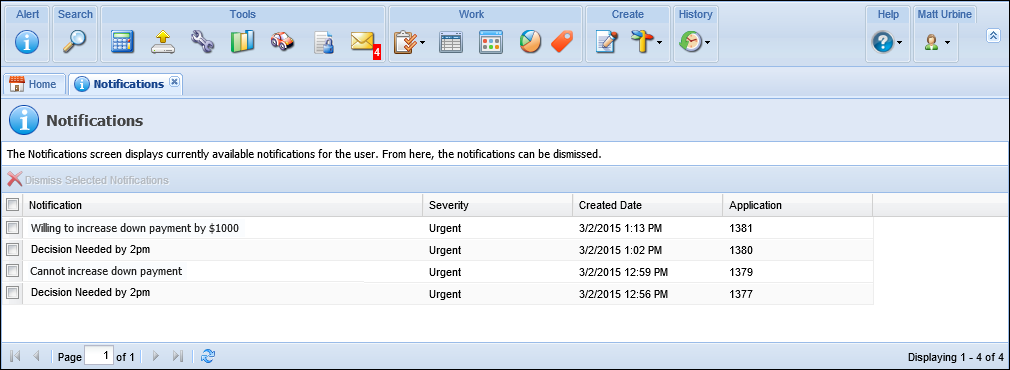Screen dimensions: 1010x370
Task: Check the 'Willing to increase down payment' row checkbox
Action: [x=12, y=227]
